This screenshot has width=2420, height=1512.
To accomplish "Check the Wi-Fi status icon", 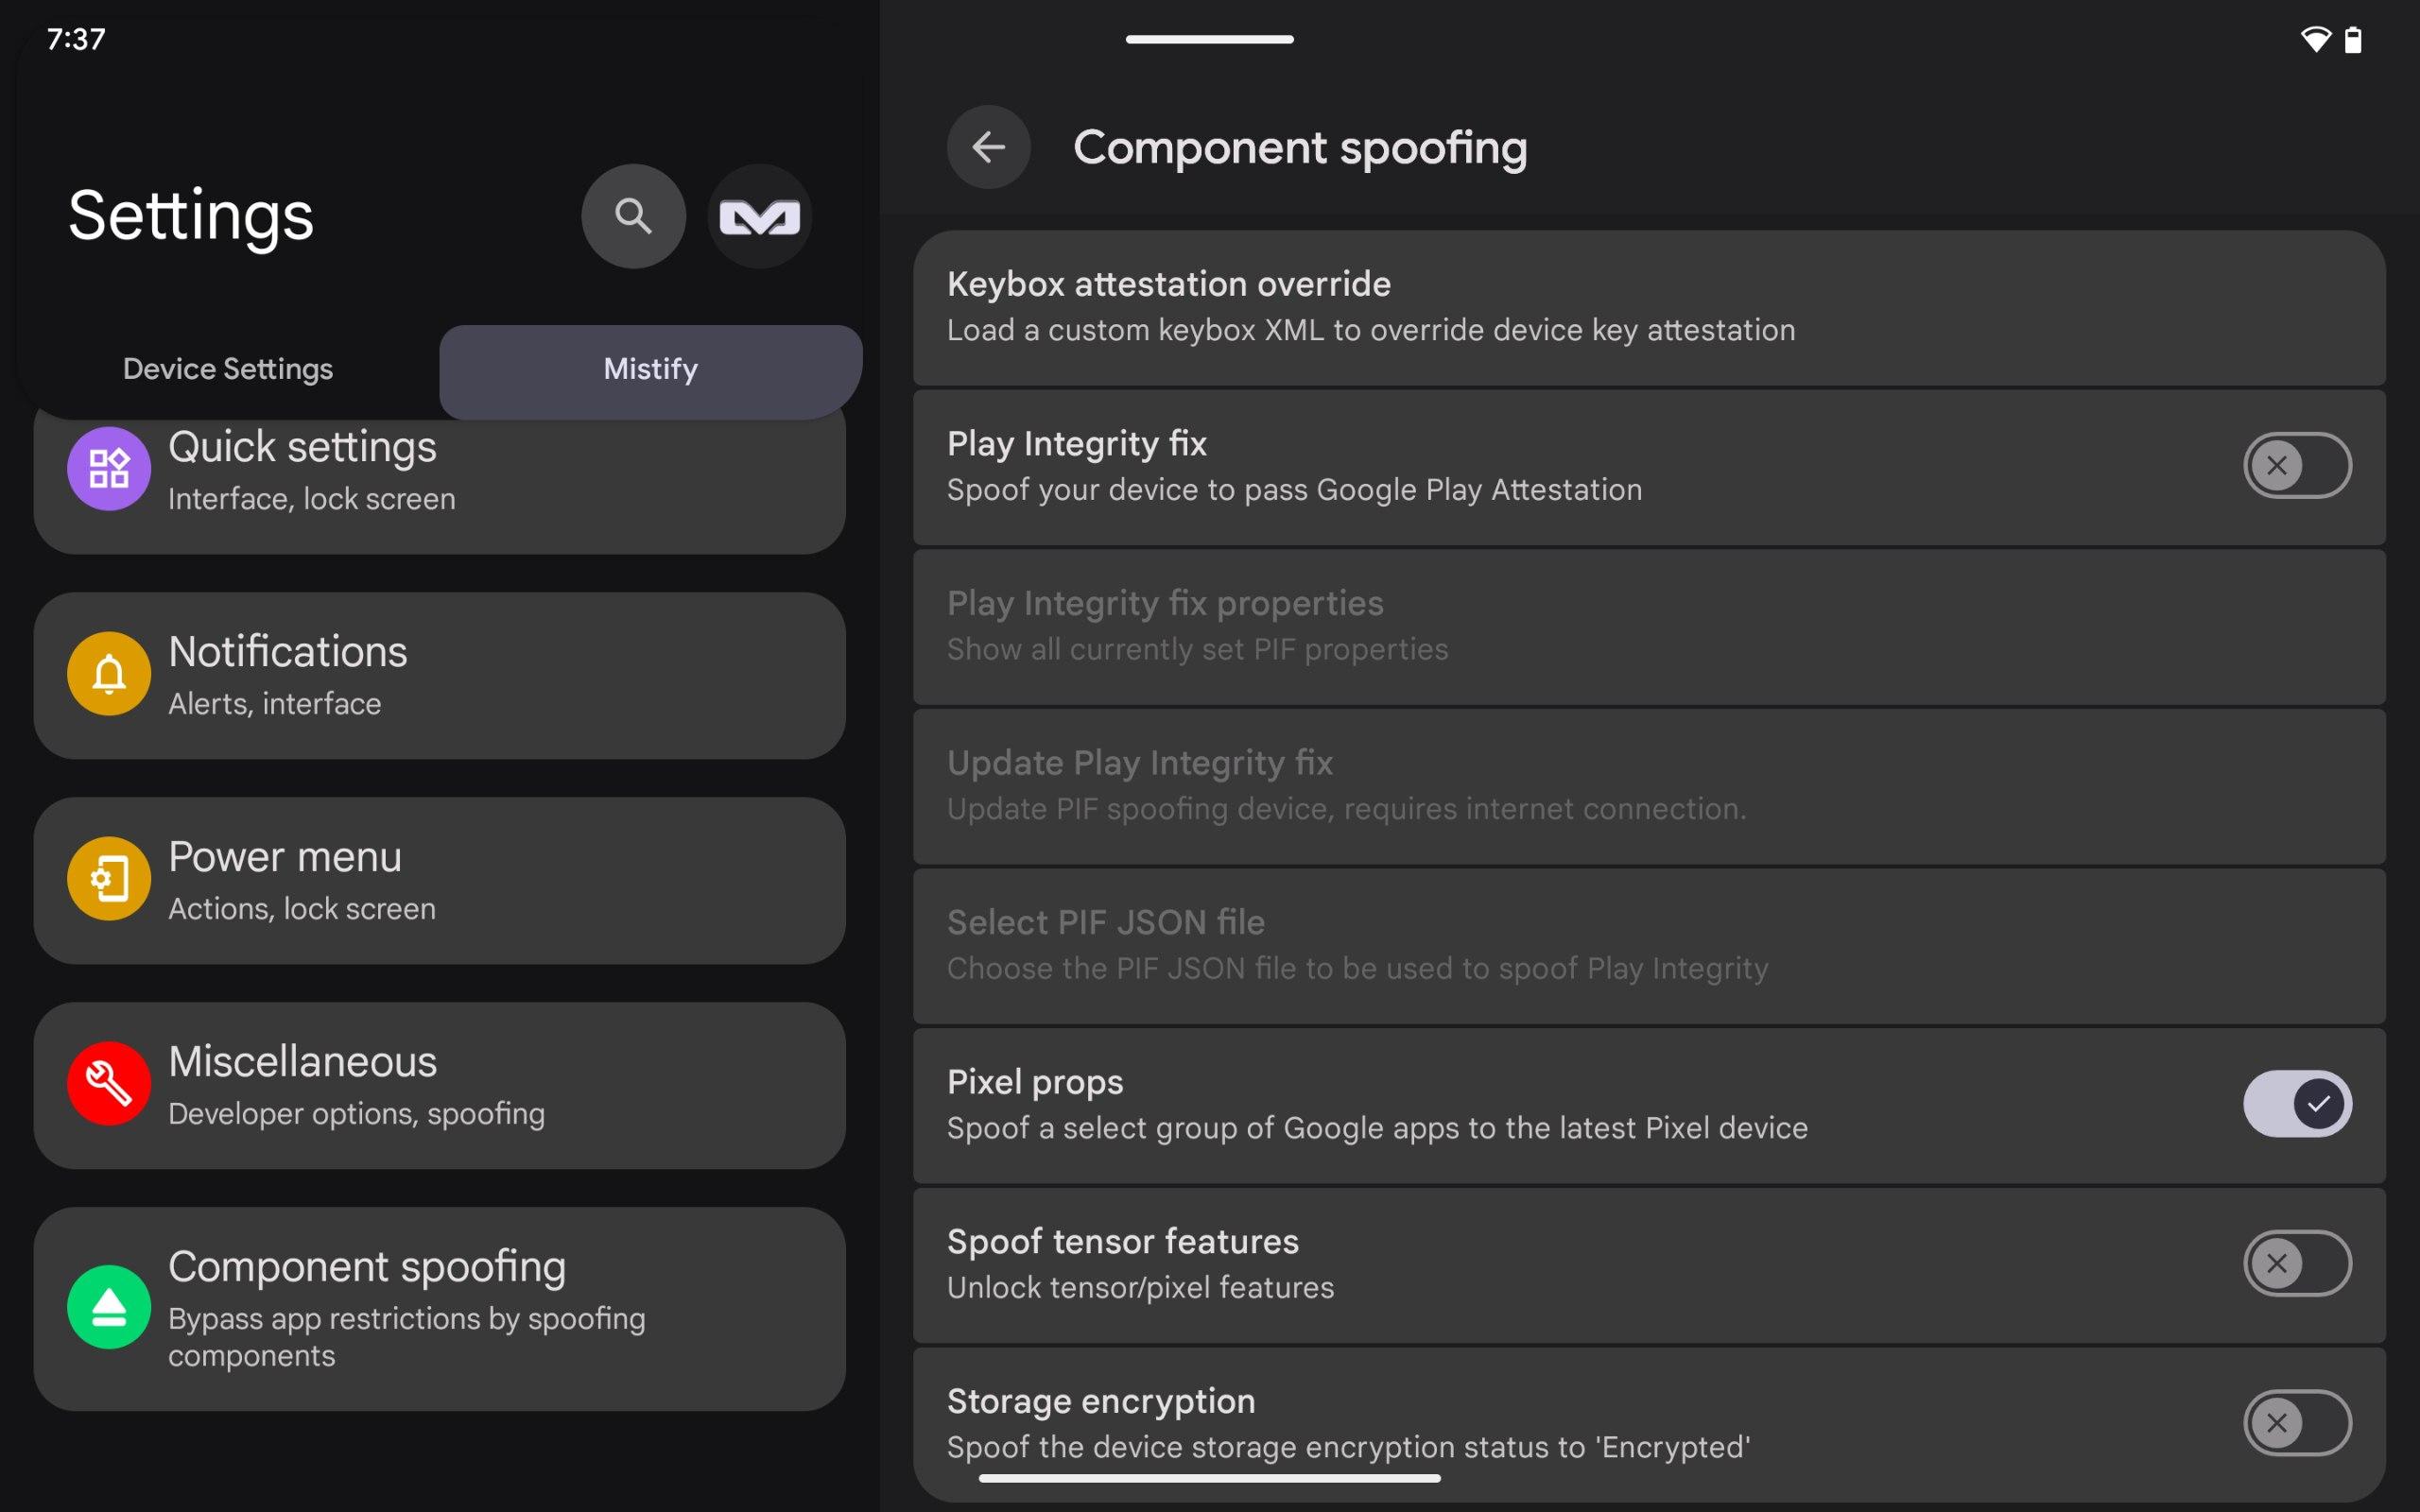I will click(2315, 40).
